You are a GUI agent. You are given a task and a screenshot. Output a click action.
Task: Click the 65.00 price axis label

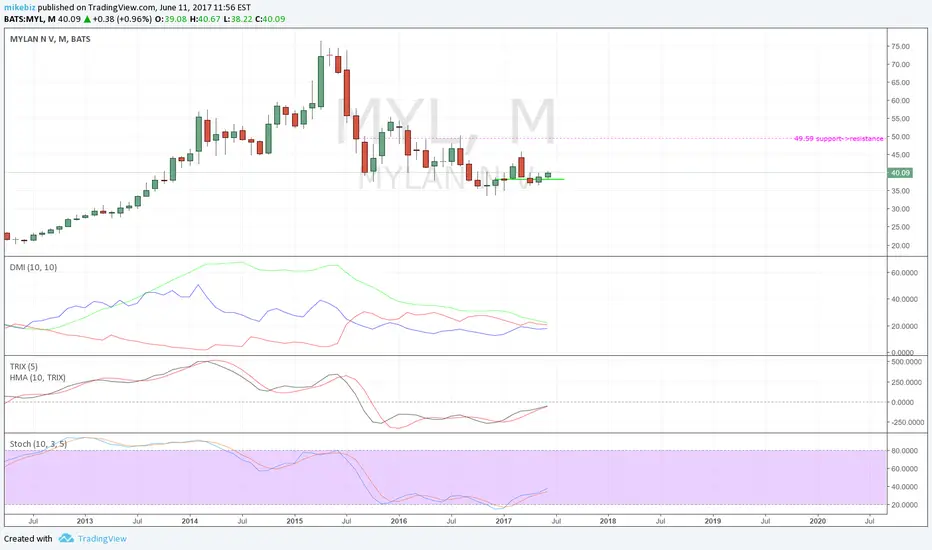900,83
